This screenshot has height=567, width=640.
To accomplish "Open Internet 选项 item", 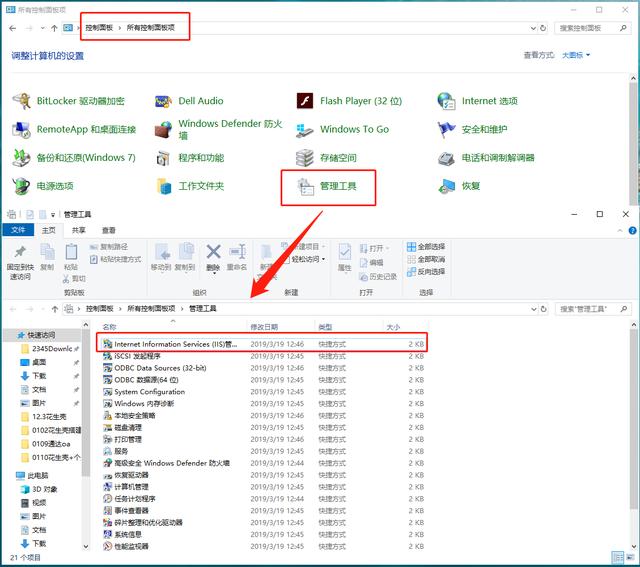I will click(478, 101).
